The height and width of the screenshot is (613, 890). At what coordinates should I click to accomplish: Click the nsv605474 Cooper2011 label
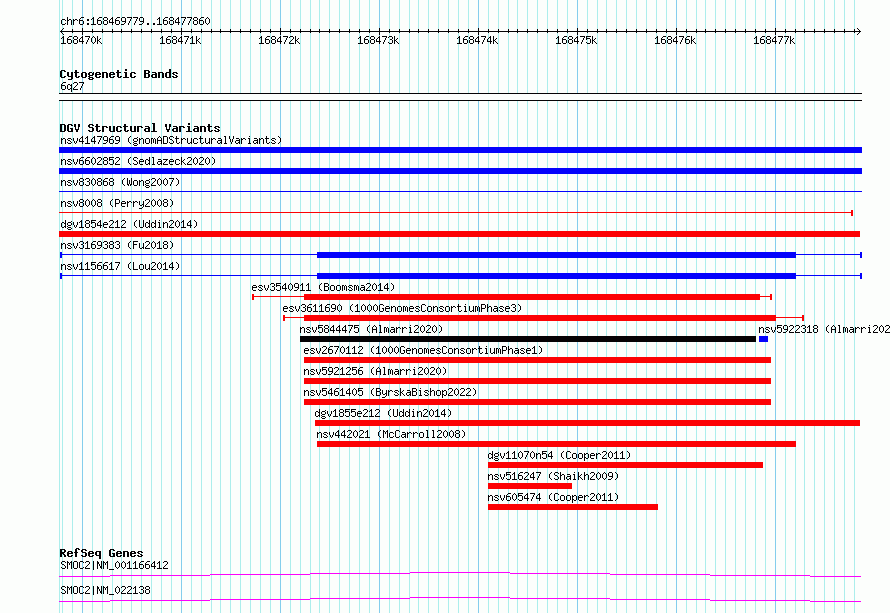tap(553, 497)
